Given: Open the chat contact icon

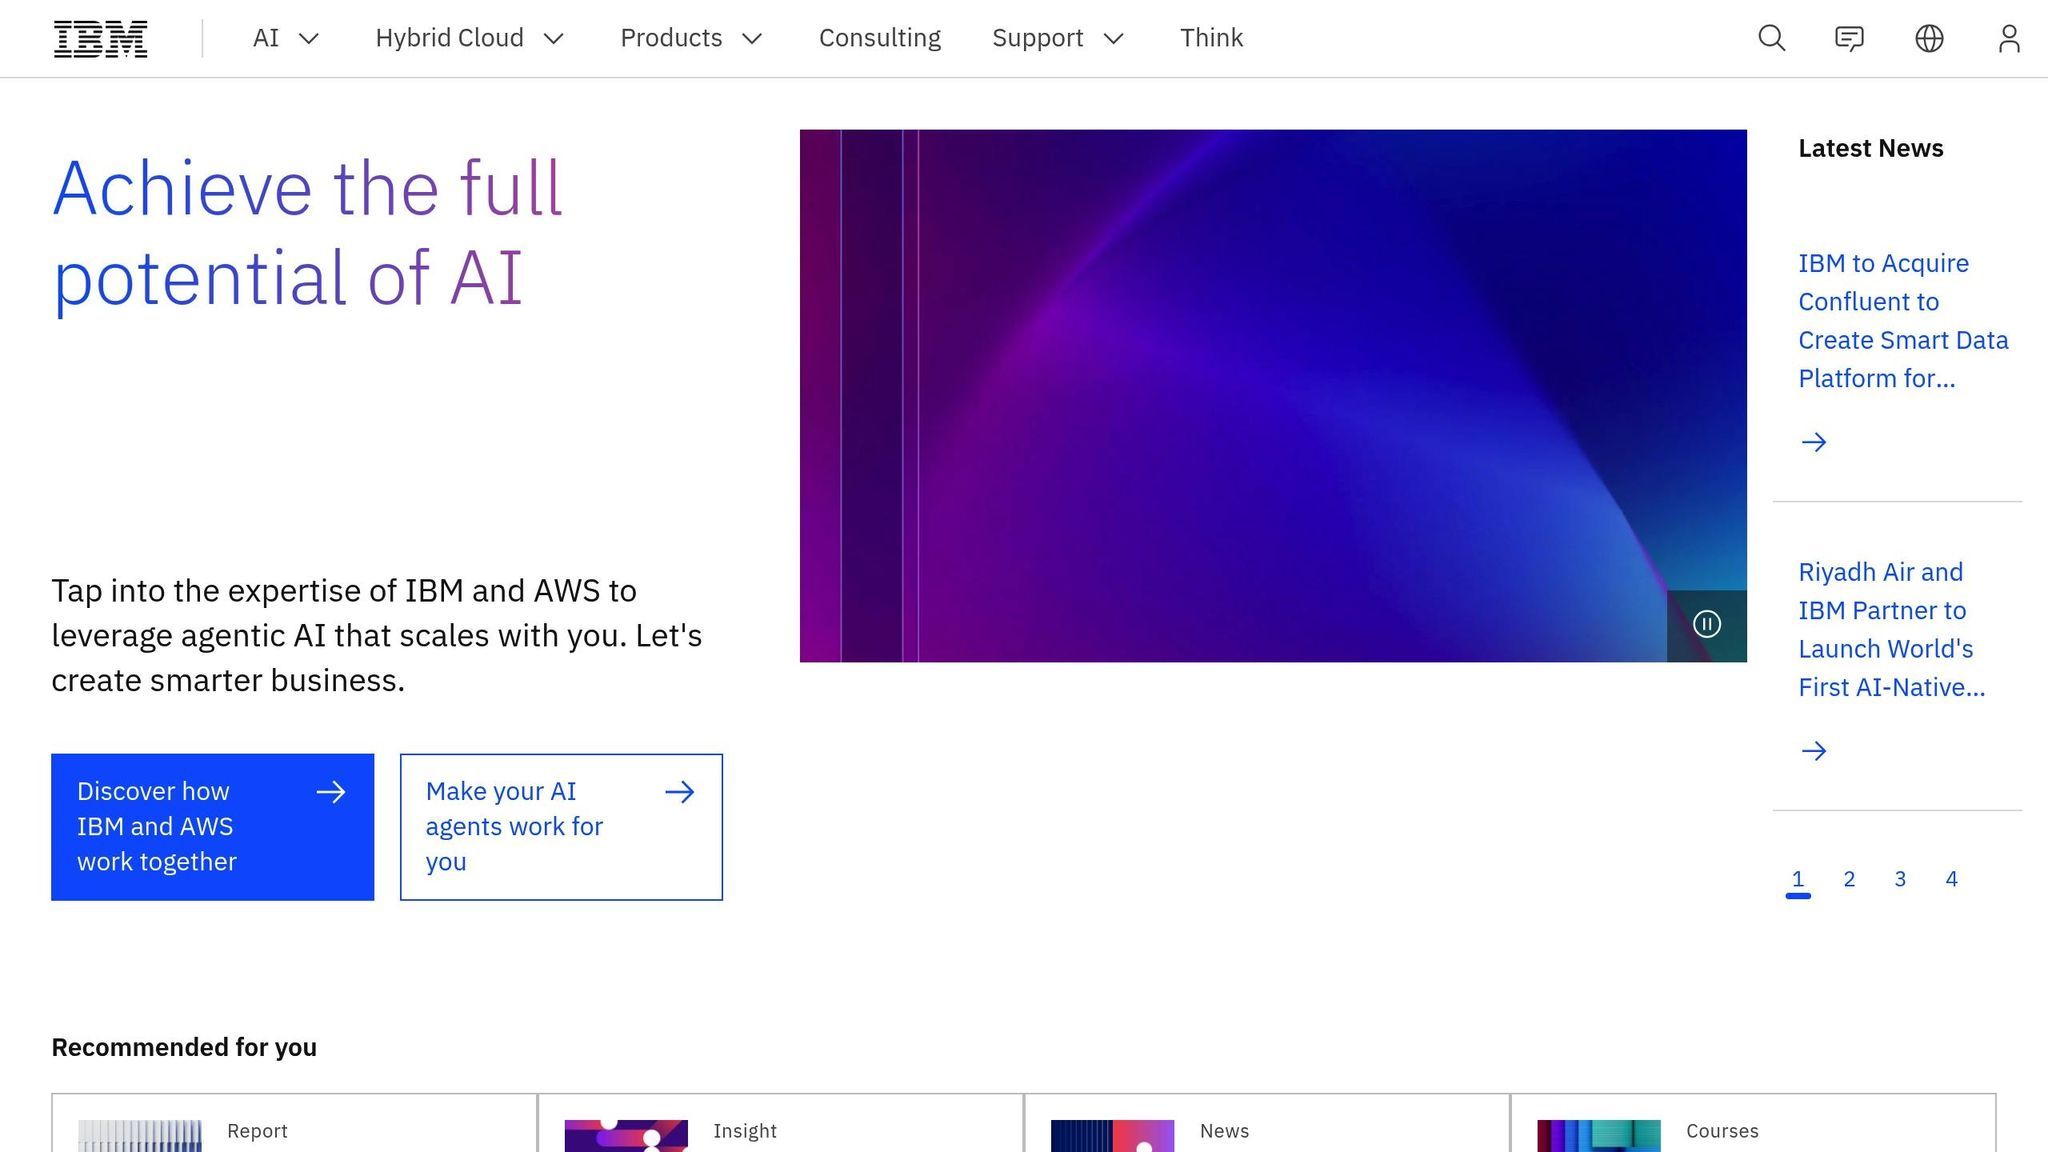Looking at the screenshot, I should click(x=1849, y=38).
